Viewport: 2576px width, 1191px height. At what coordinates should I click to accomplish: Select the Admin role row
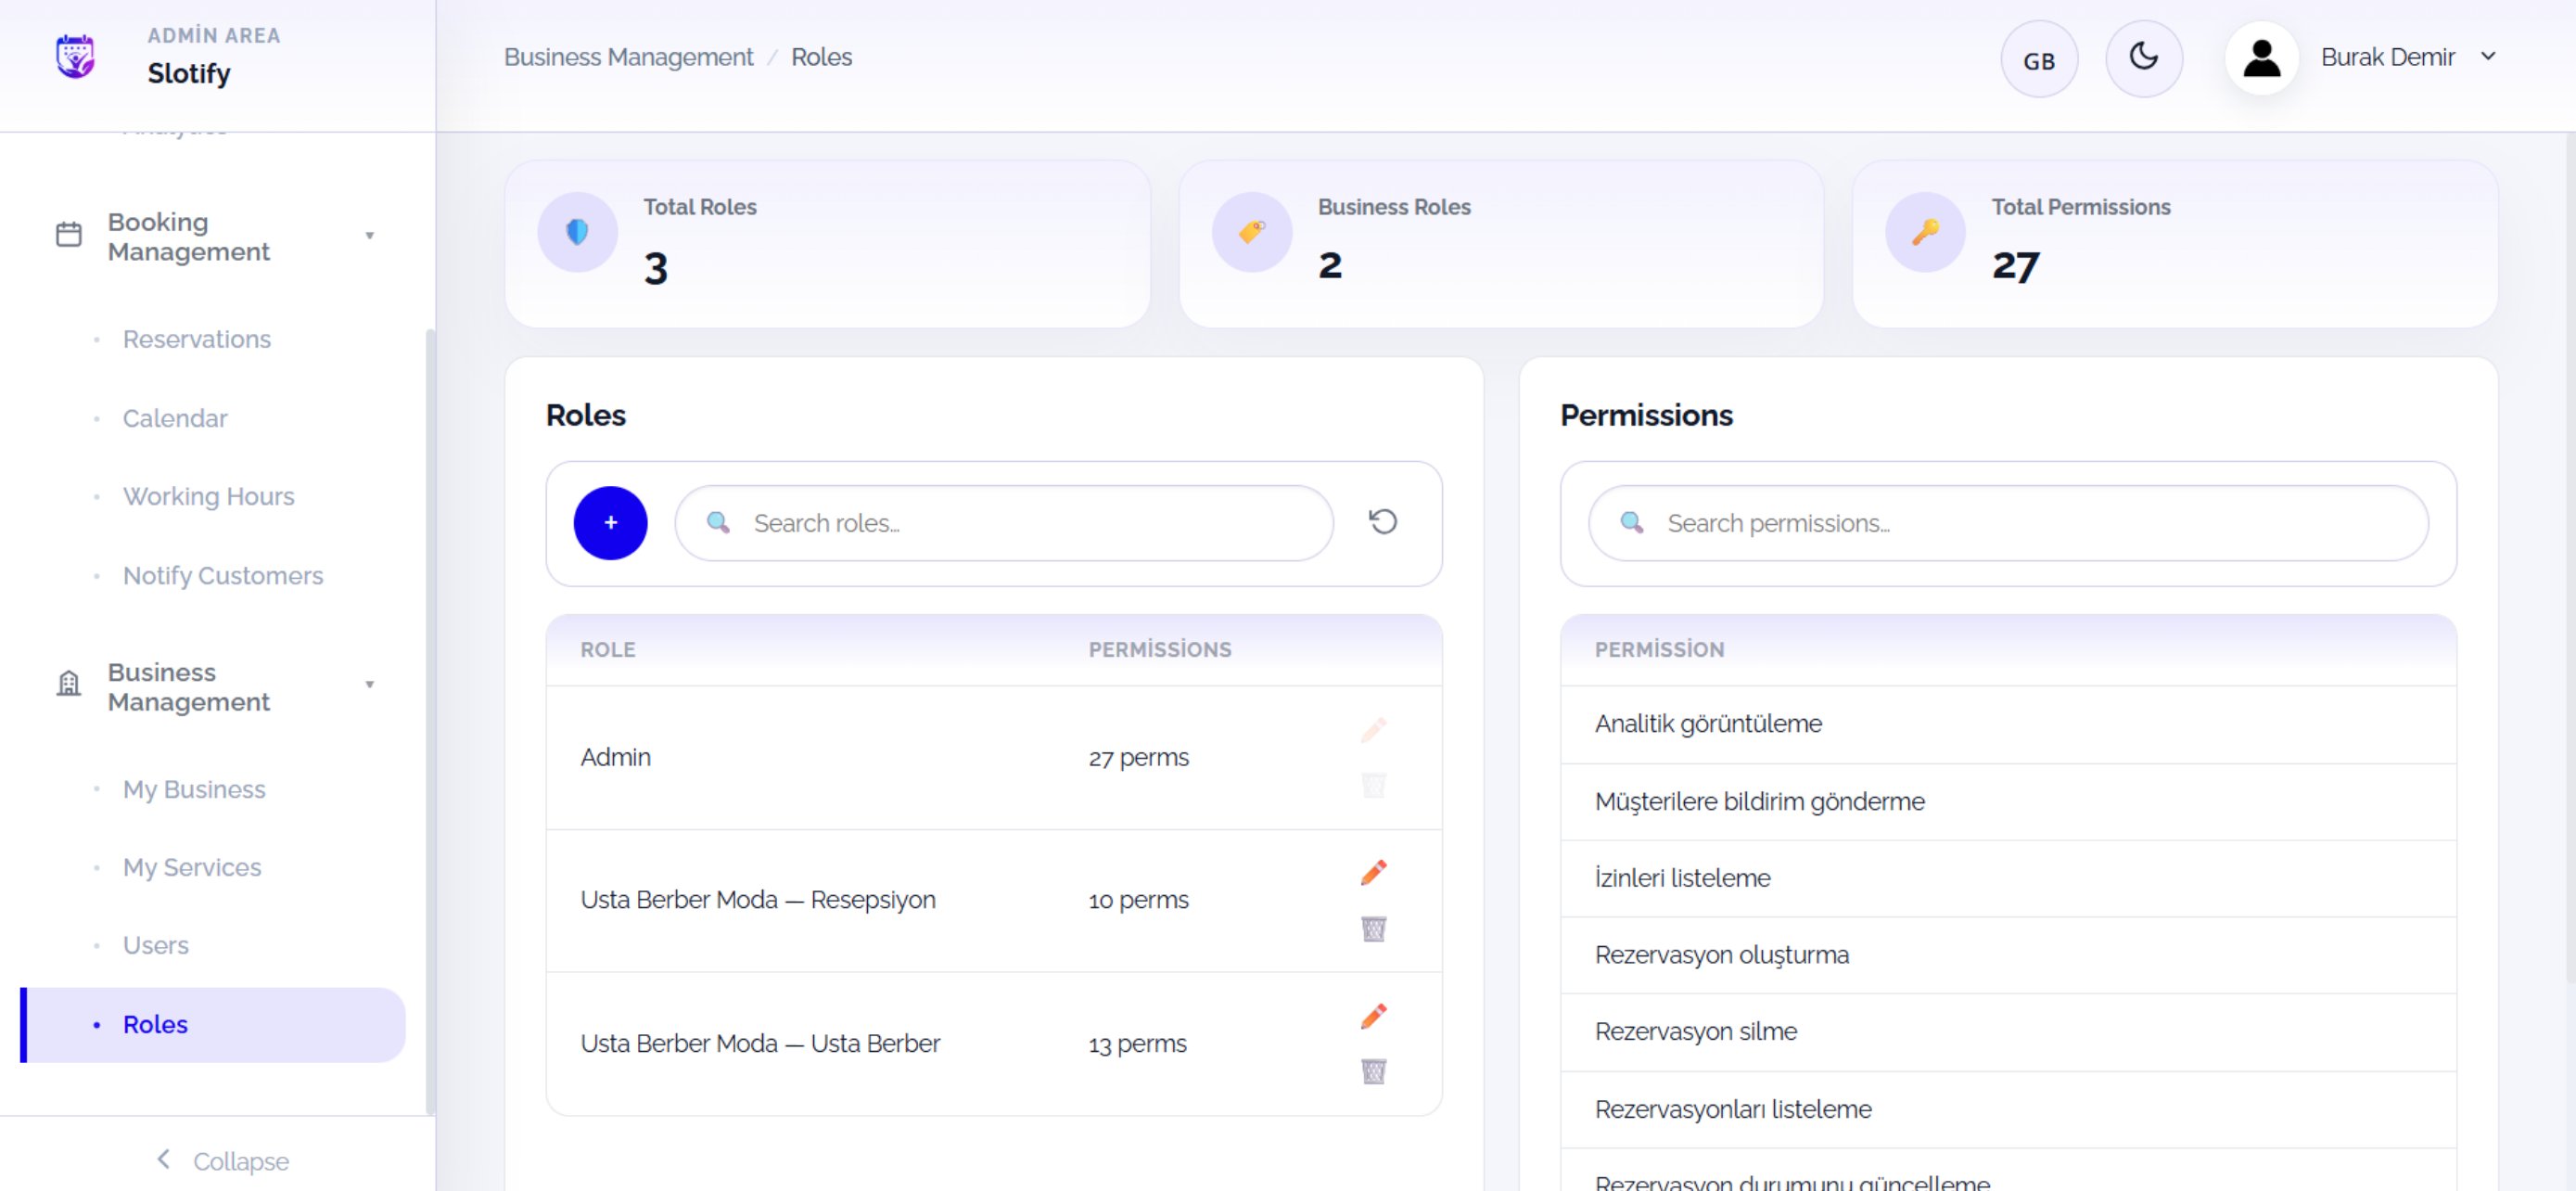[993, 758]
